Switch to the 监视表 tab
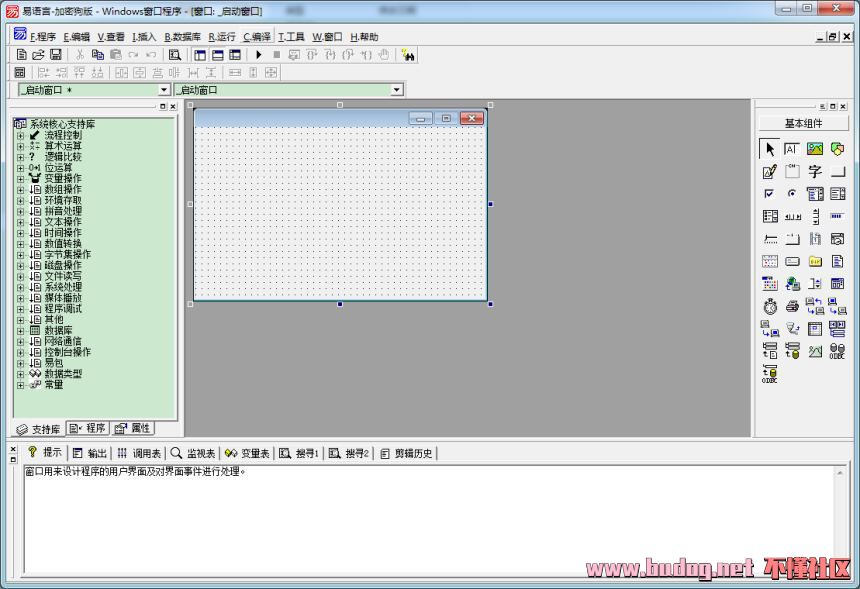This screenshot has height=589, width=860. point(193,453)
